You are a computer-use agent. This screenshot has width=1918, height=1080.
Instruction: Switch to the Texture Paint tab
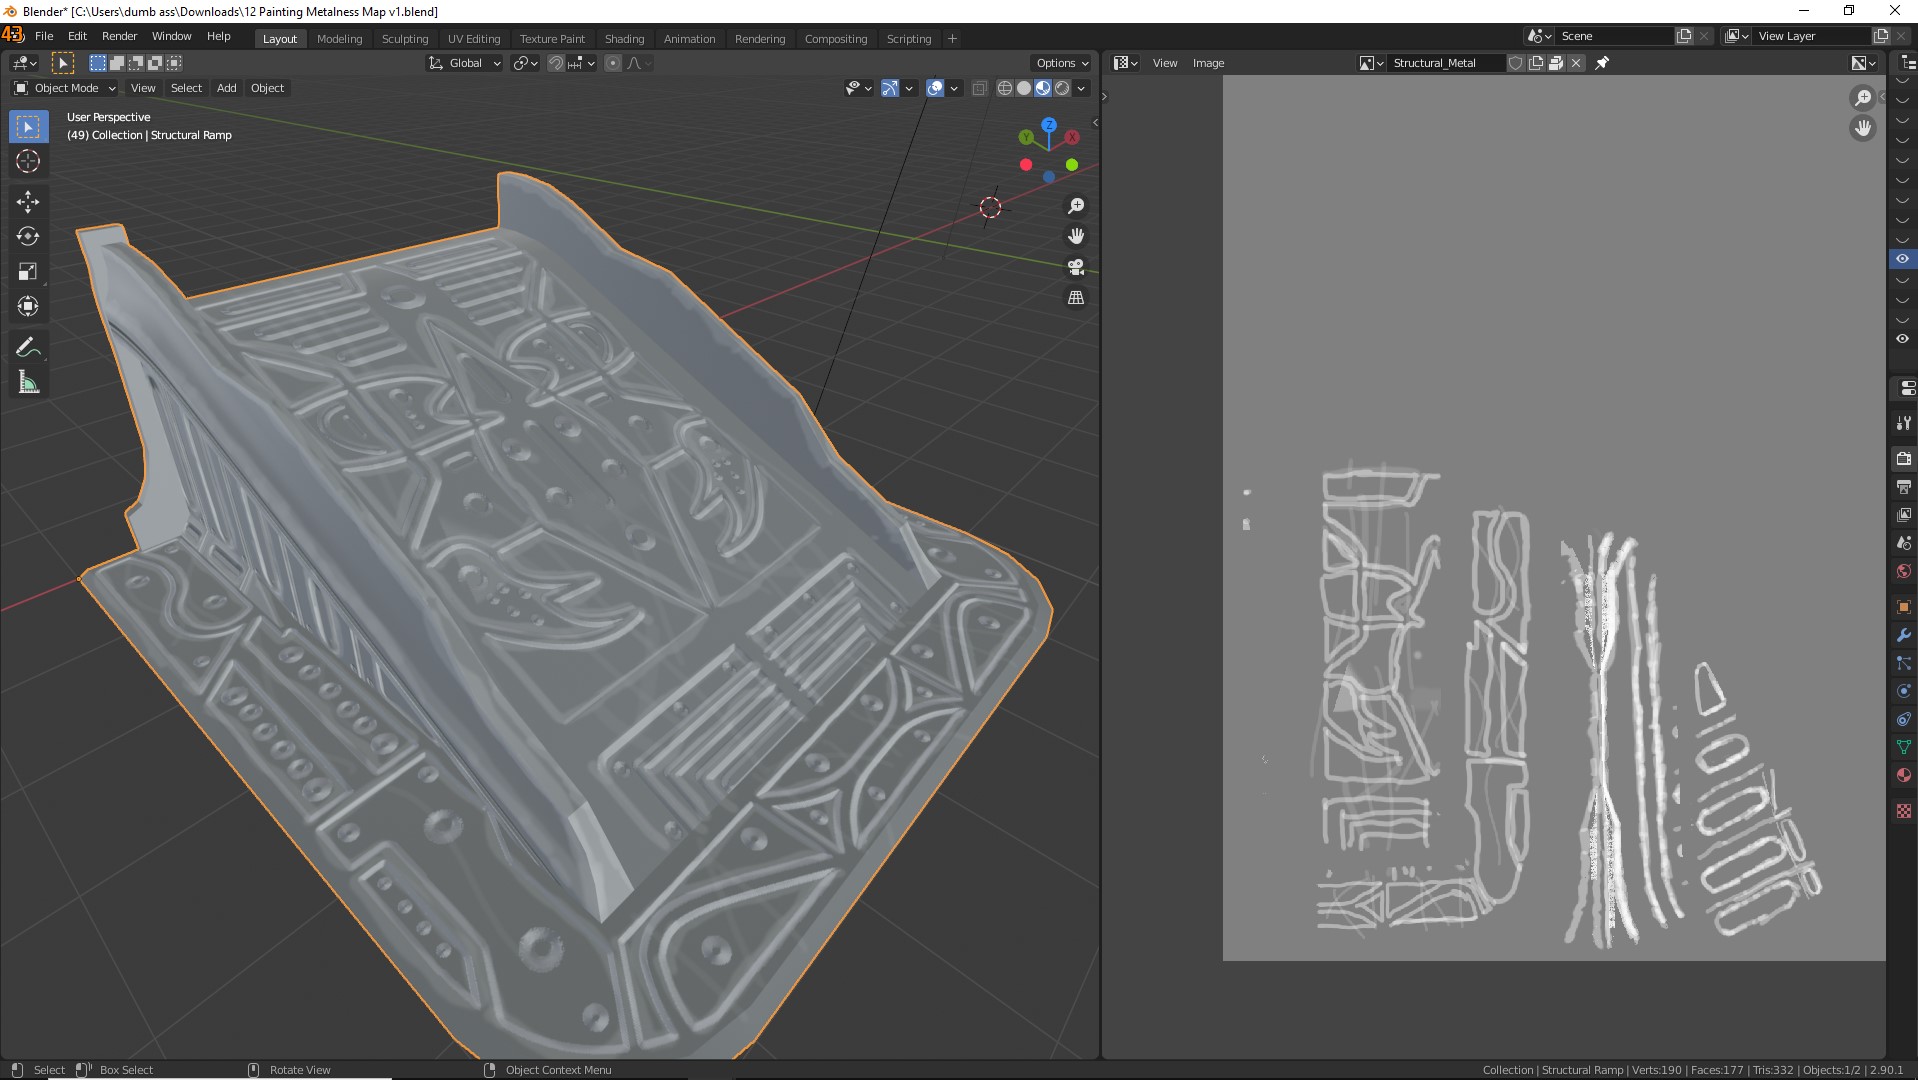coord(552,39)
